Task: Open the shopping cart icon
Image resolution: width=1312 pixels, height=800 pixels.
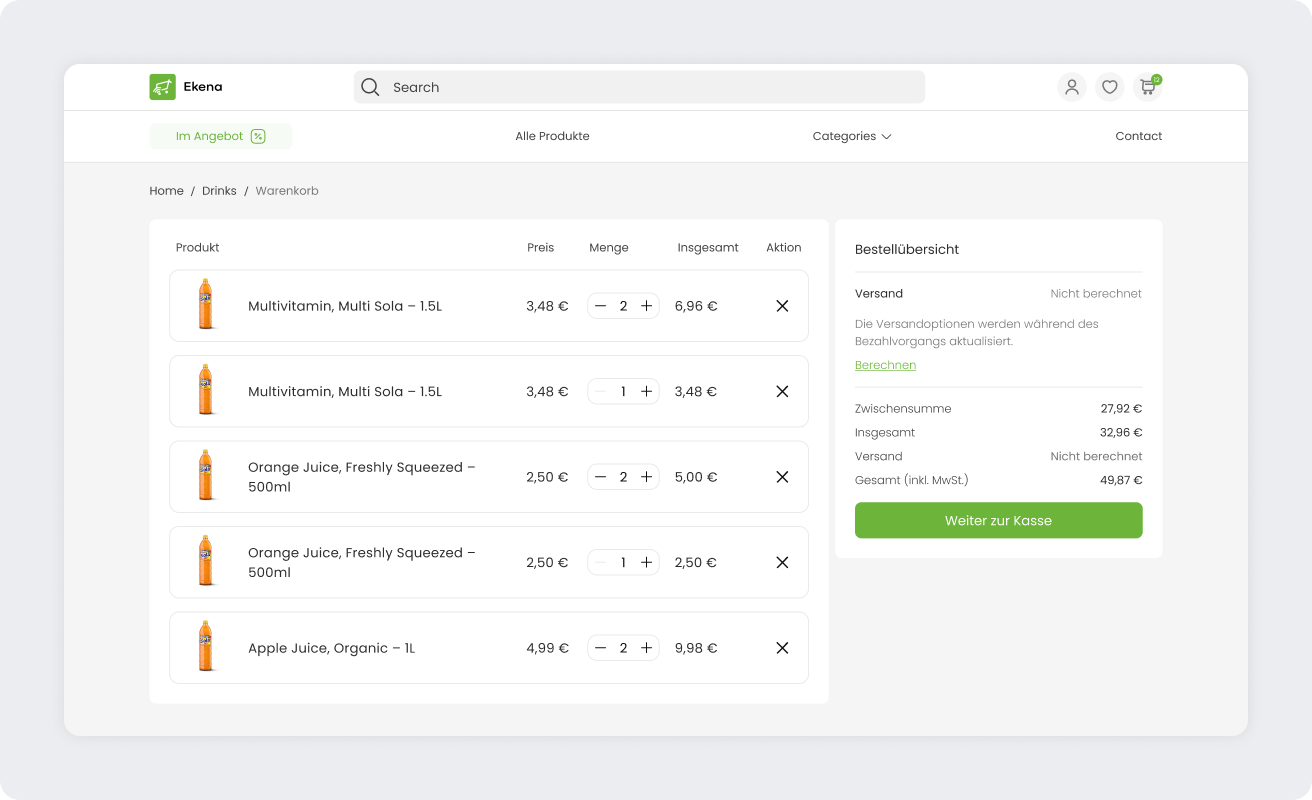Action: coord(1147,87)
